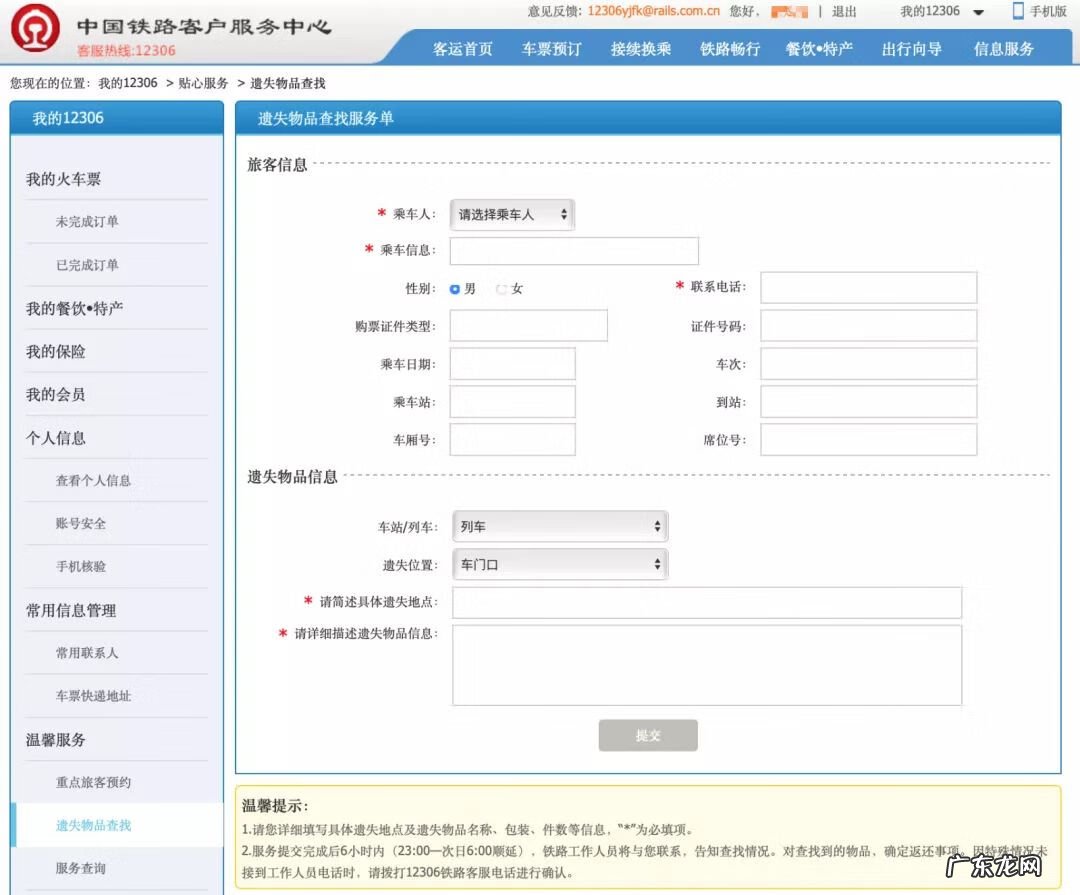This screenshot has width=1080, height=895.
Task: Click the 联系电话 input field
Action: click(x=868, y=287)
